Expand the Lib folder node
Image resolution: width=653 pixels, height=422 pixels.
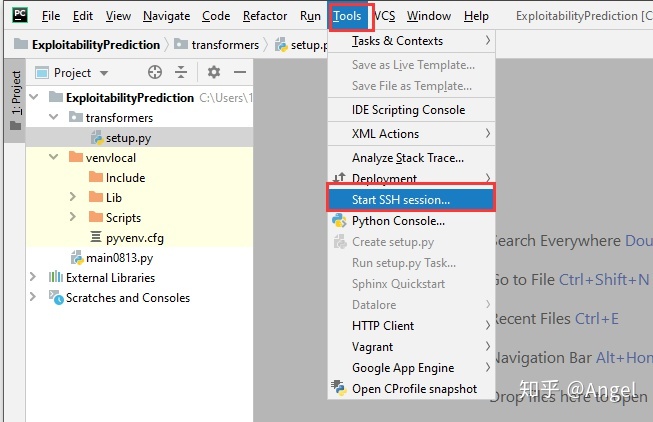click(x=73, y=197)
